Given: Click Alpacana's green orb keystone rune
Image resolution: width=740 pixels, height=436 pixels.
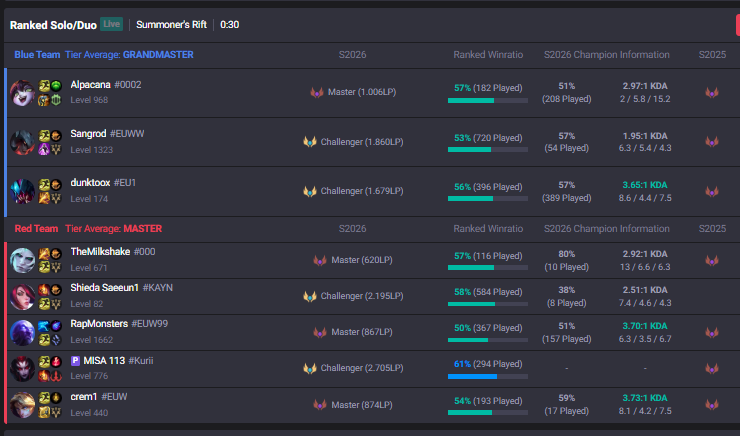Looking at the screenshot, I should pos(56,86).
